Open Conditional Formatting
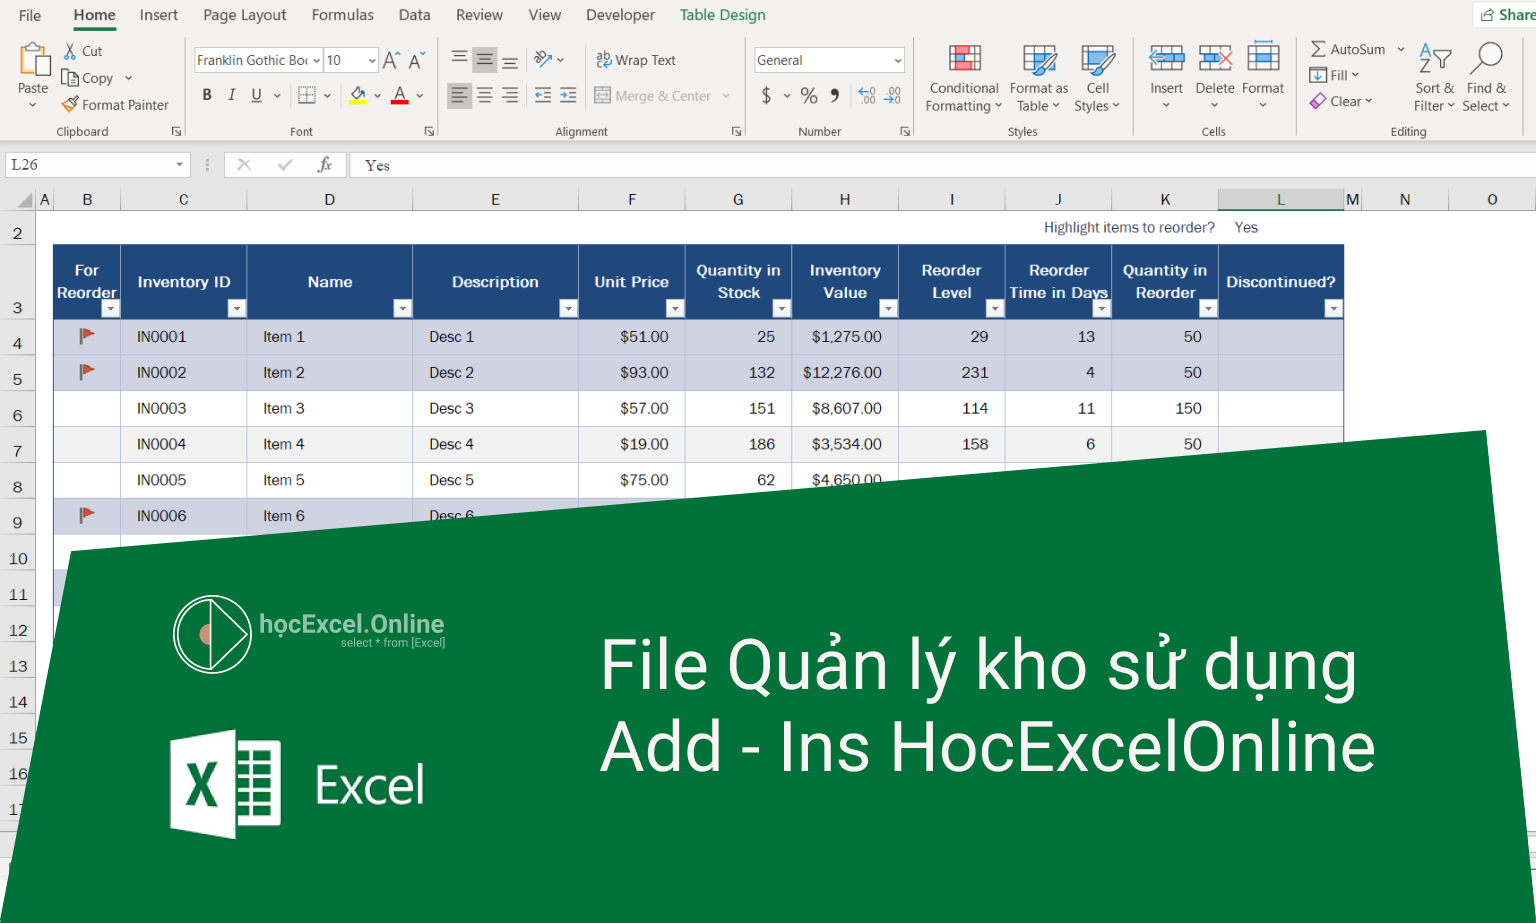Image resolution: width=1536 pixels, height=923 pixels. pos(964,60)
